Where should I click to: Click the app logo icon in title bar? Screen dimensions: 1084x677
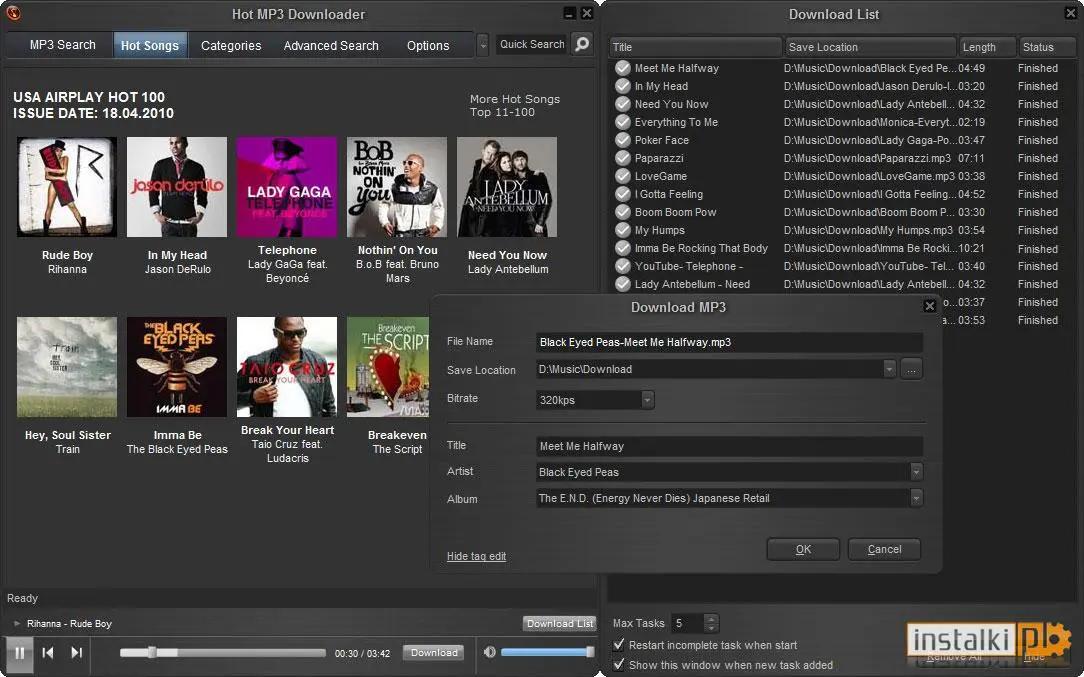13,13
